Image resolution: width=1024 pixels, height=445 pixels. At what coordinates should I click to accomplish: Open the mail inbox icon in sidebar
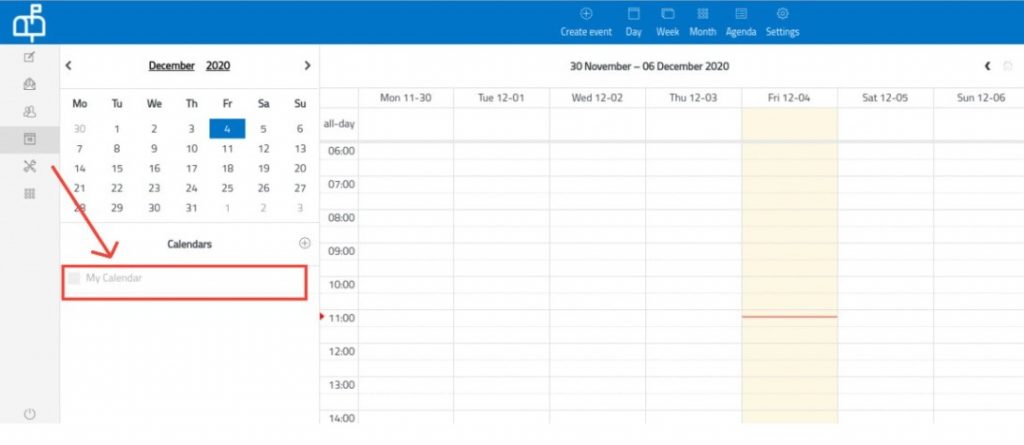(30, 84)
